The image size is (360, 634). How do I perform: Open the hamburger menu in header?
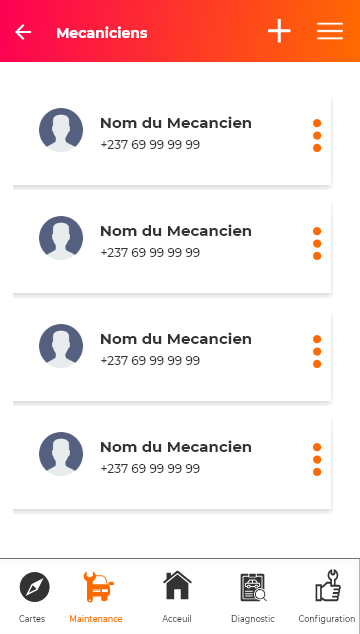coord(330,31)
